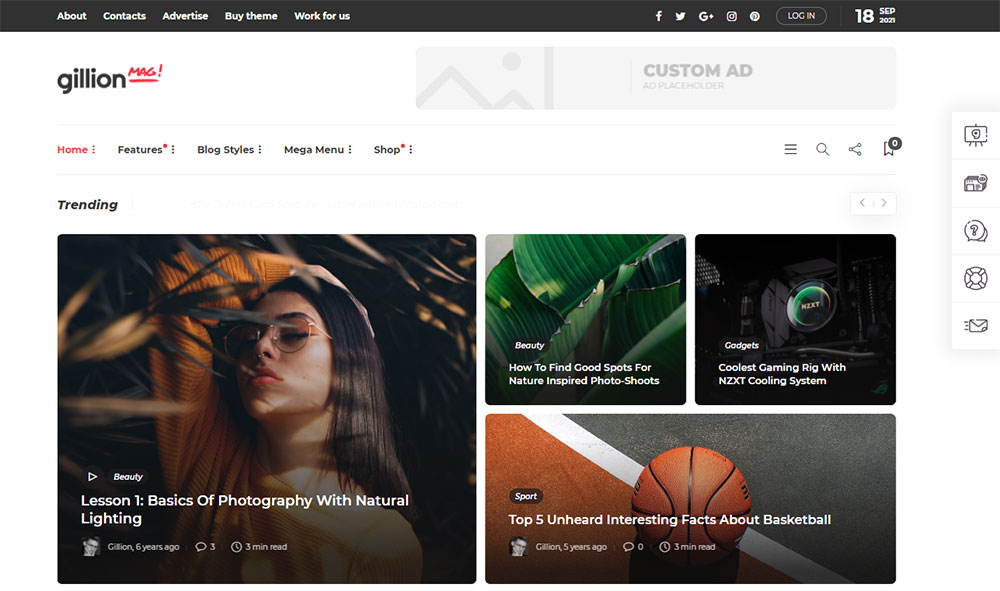Click the clock icon on the Photography lesson

(236, 547)
